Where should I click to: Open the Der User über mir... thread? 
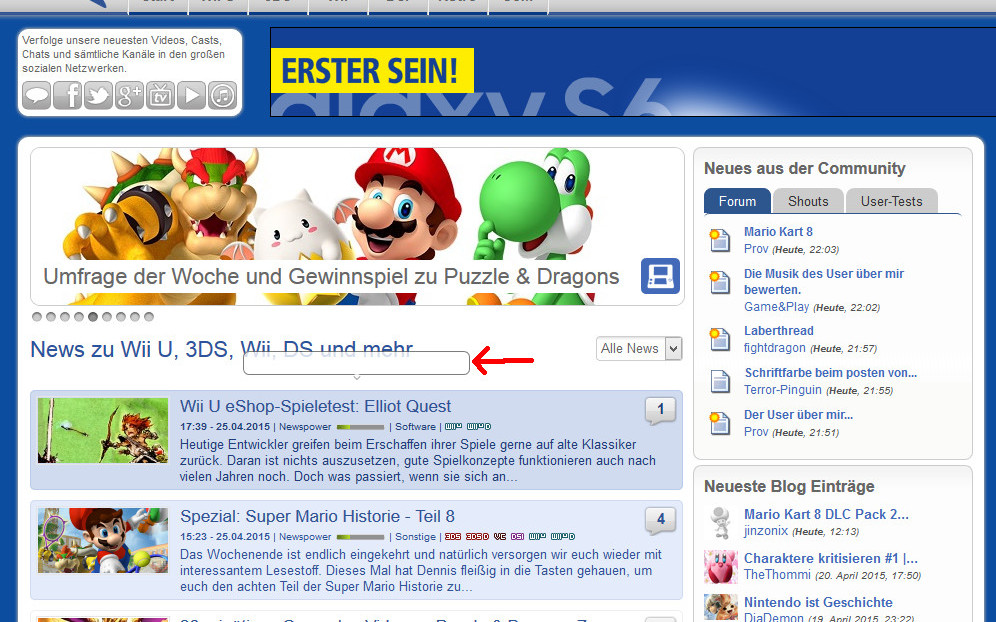pos(798,415)
